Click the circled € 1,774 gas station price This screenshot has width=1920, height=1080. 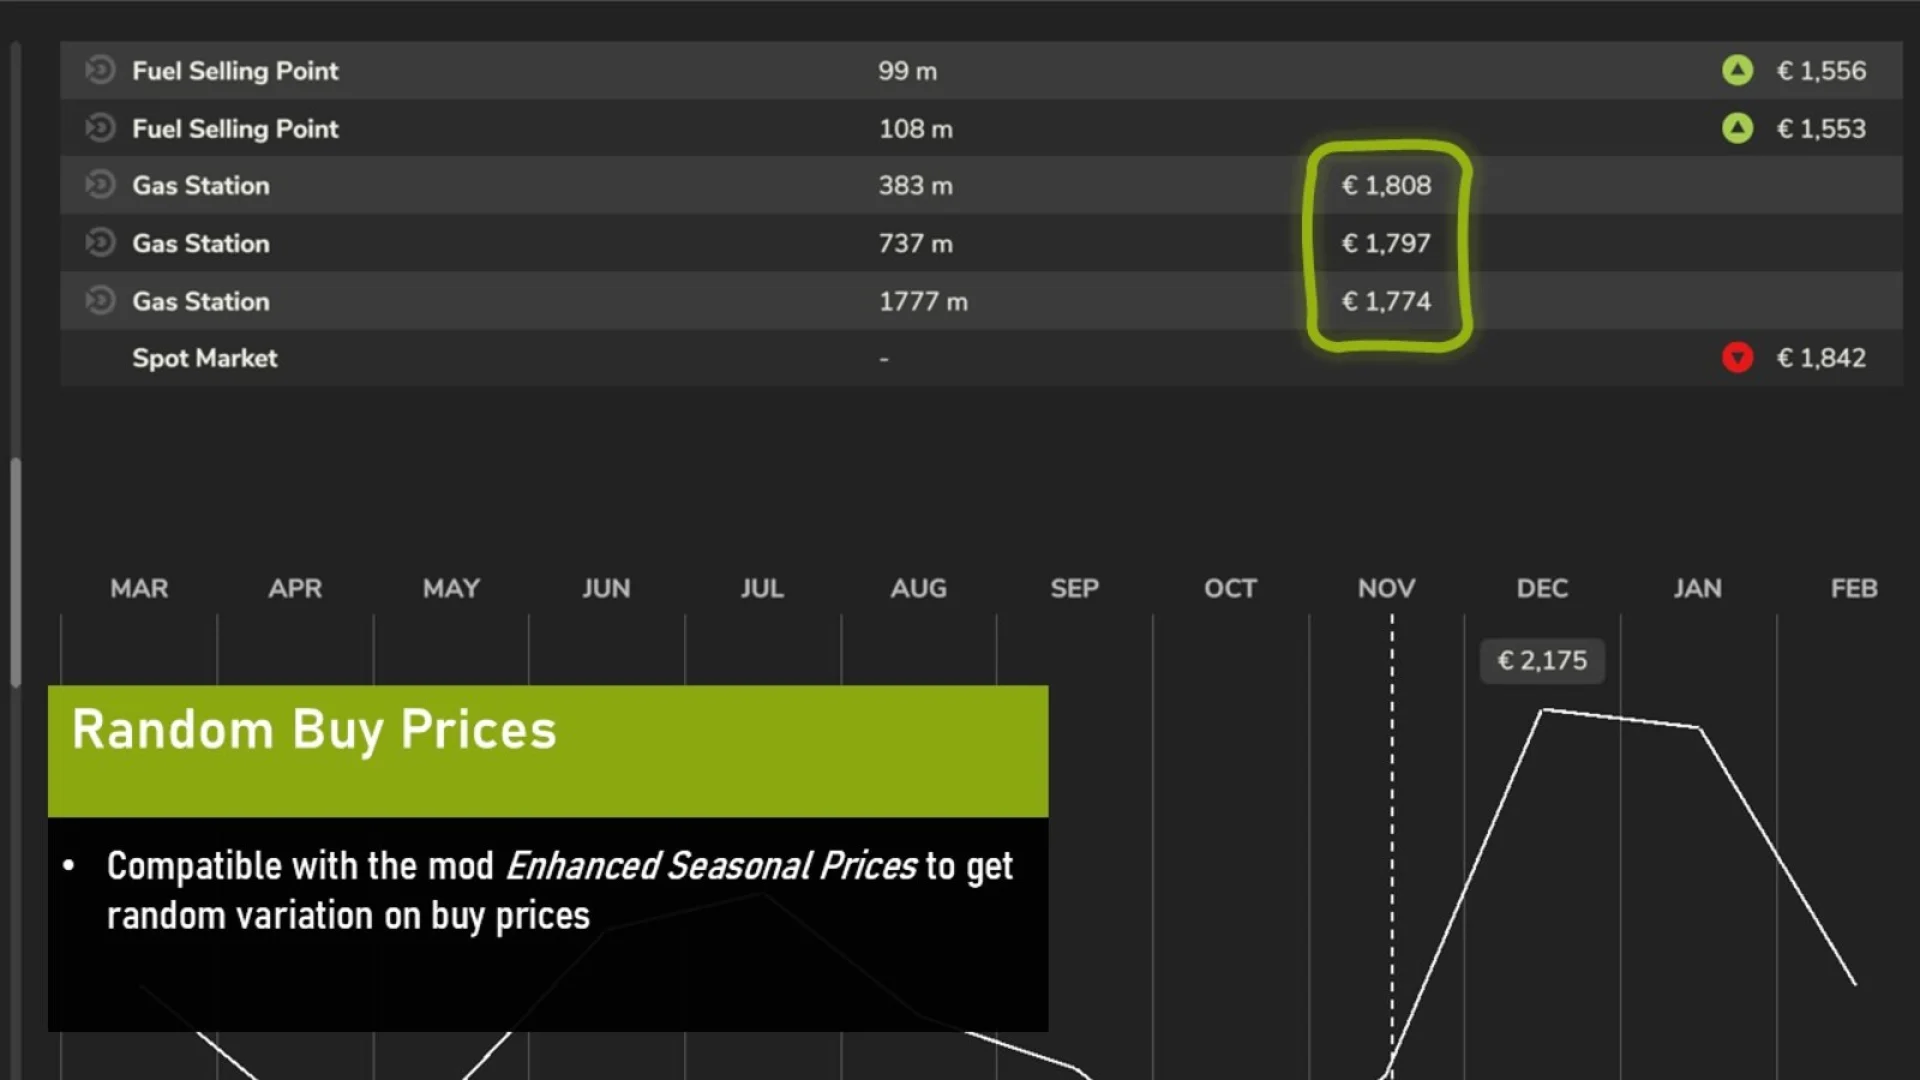1386,300
